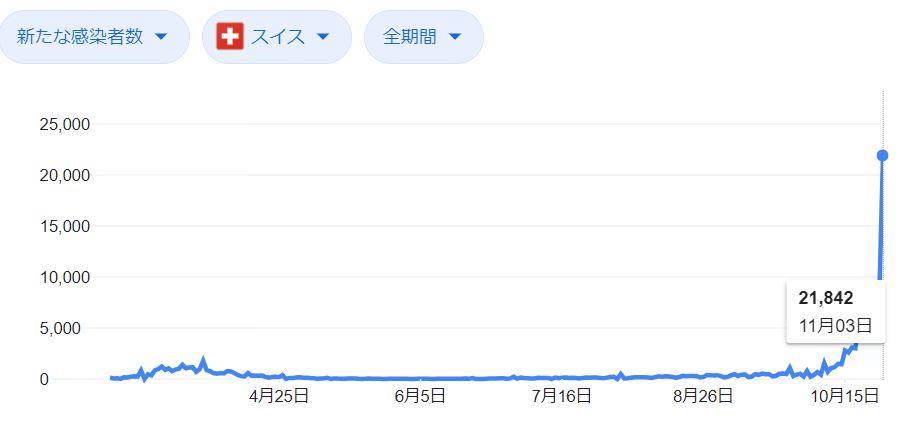This screenshot has height=430, width=923.
Task: Click the 11月03日 date in the tooltip
Action: (835, 324)
